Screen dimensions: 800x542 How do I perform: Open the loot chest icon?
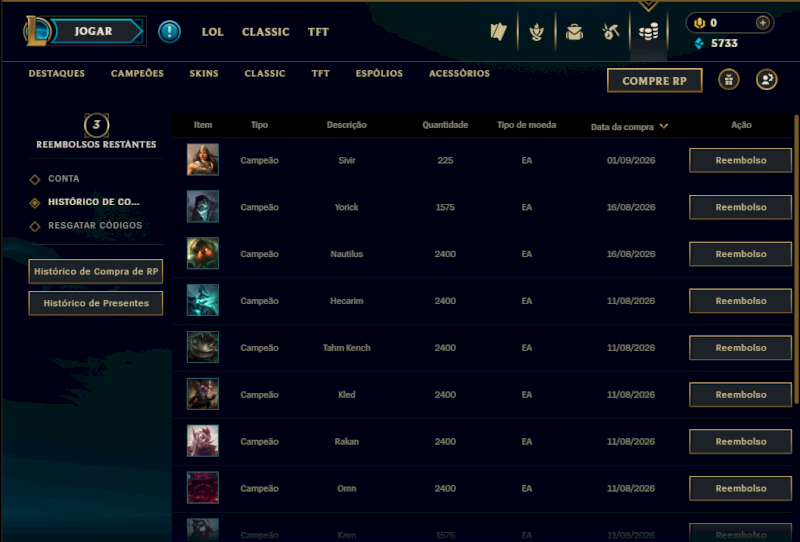point(574,32)
